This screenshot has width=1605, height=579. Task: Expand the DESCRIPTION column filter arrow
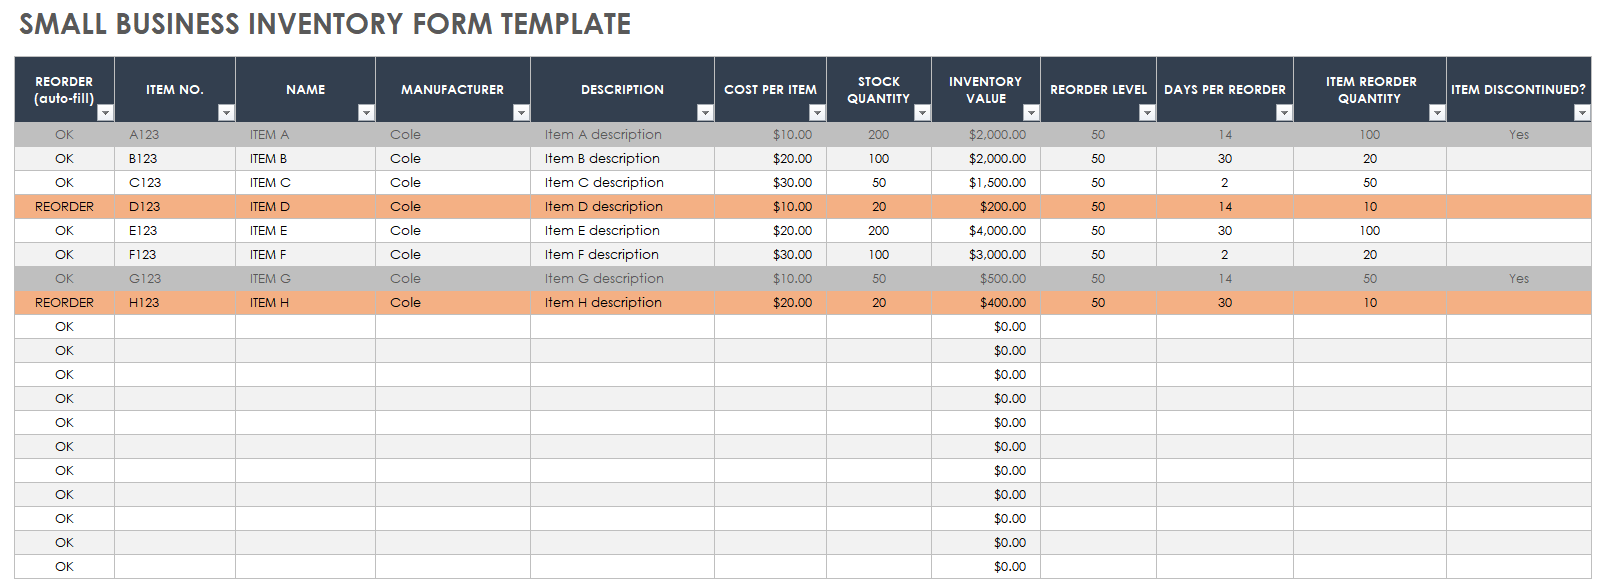705,113
